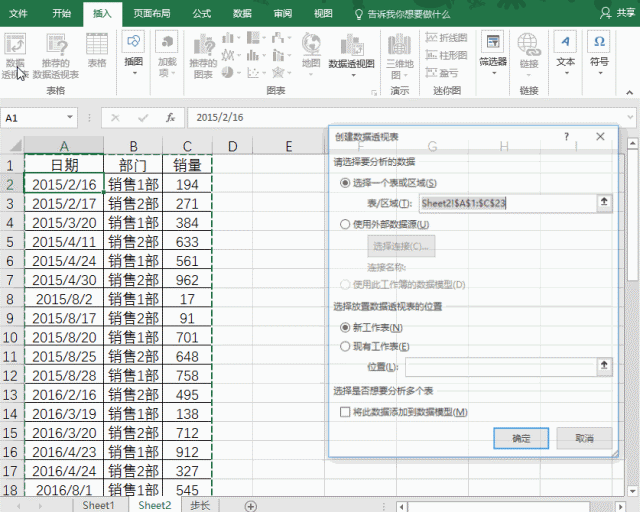Click the collapse icon beside 表/区域 field
The image size is (640, 512).
[603, 202]
